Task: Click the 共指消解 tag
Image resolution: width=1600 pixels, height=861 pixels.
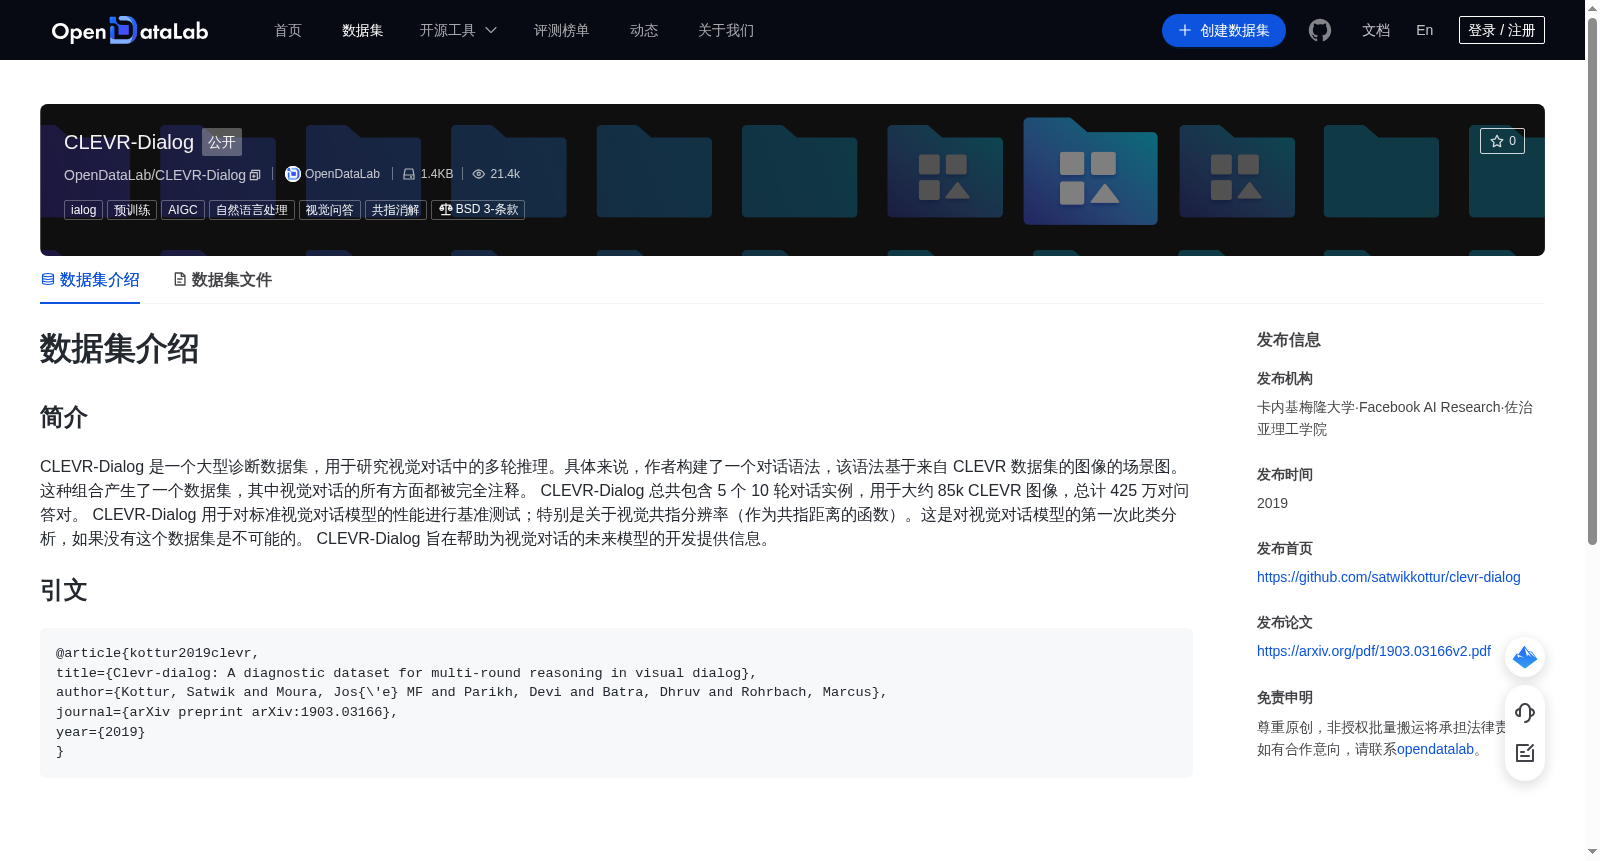Action: 396,210
